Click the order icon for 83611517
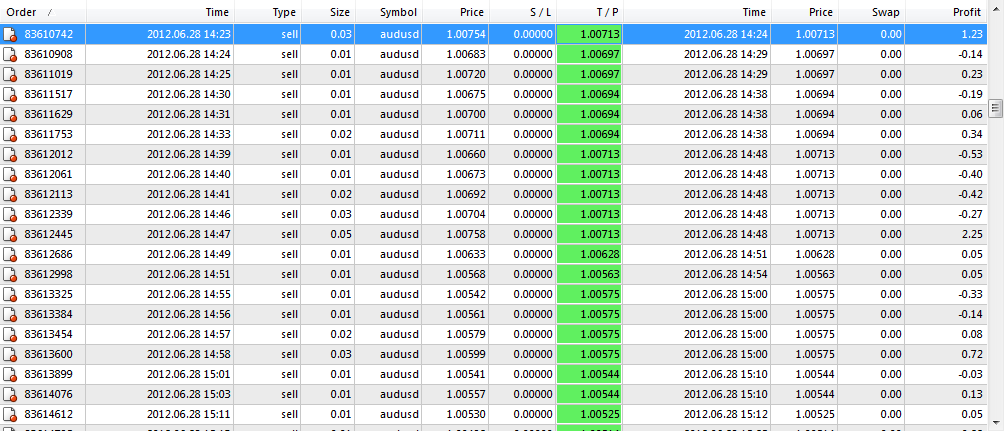Viewport: 1004px width, 431px height. 10,95
